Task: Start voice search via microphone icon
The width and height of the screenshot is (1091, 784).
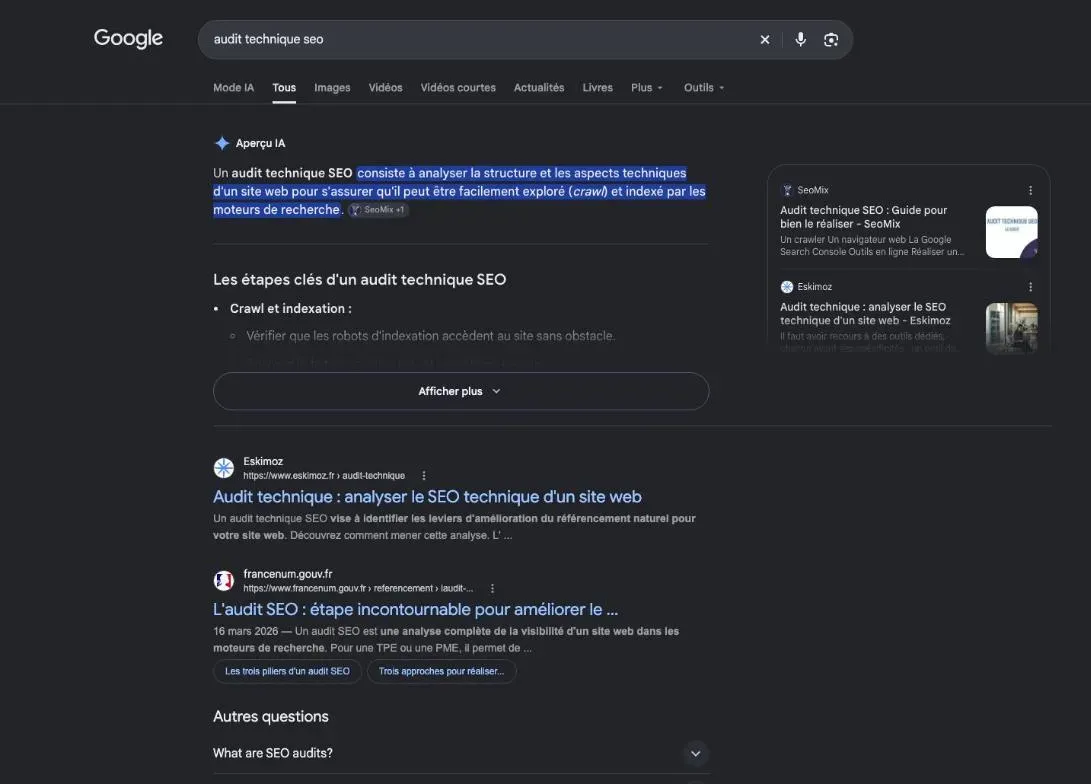Action: click(x=801, y=40)
